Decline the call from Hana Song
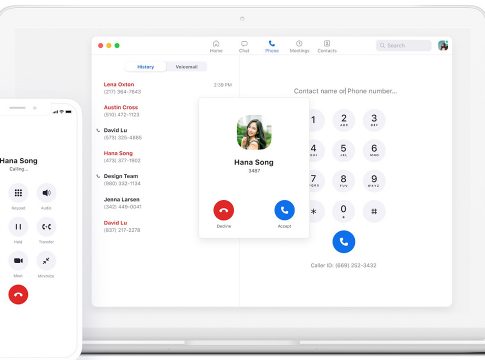 point(224,210)
